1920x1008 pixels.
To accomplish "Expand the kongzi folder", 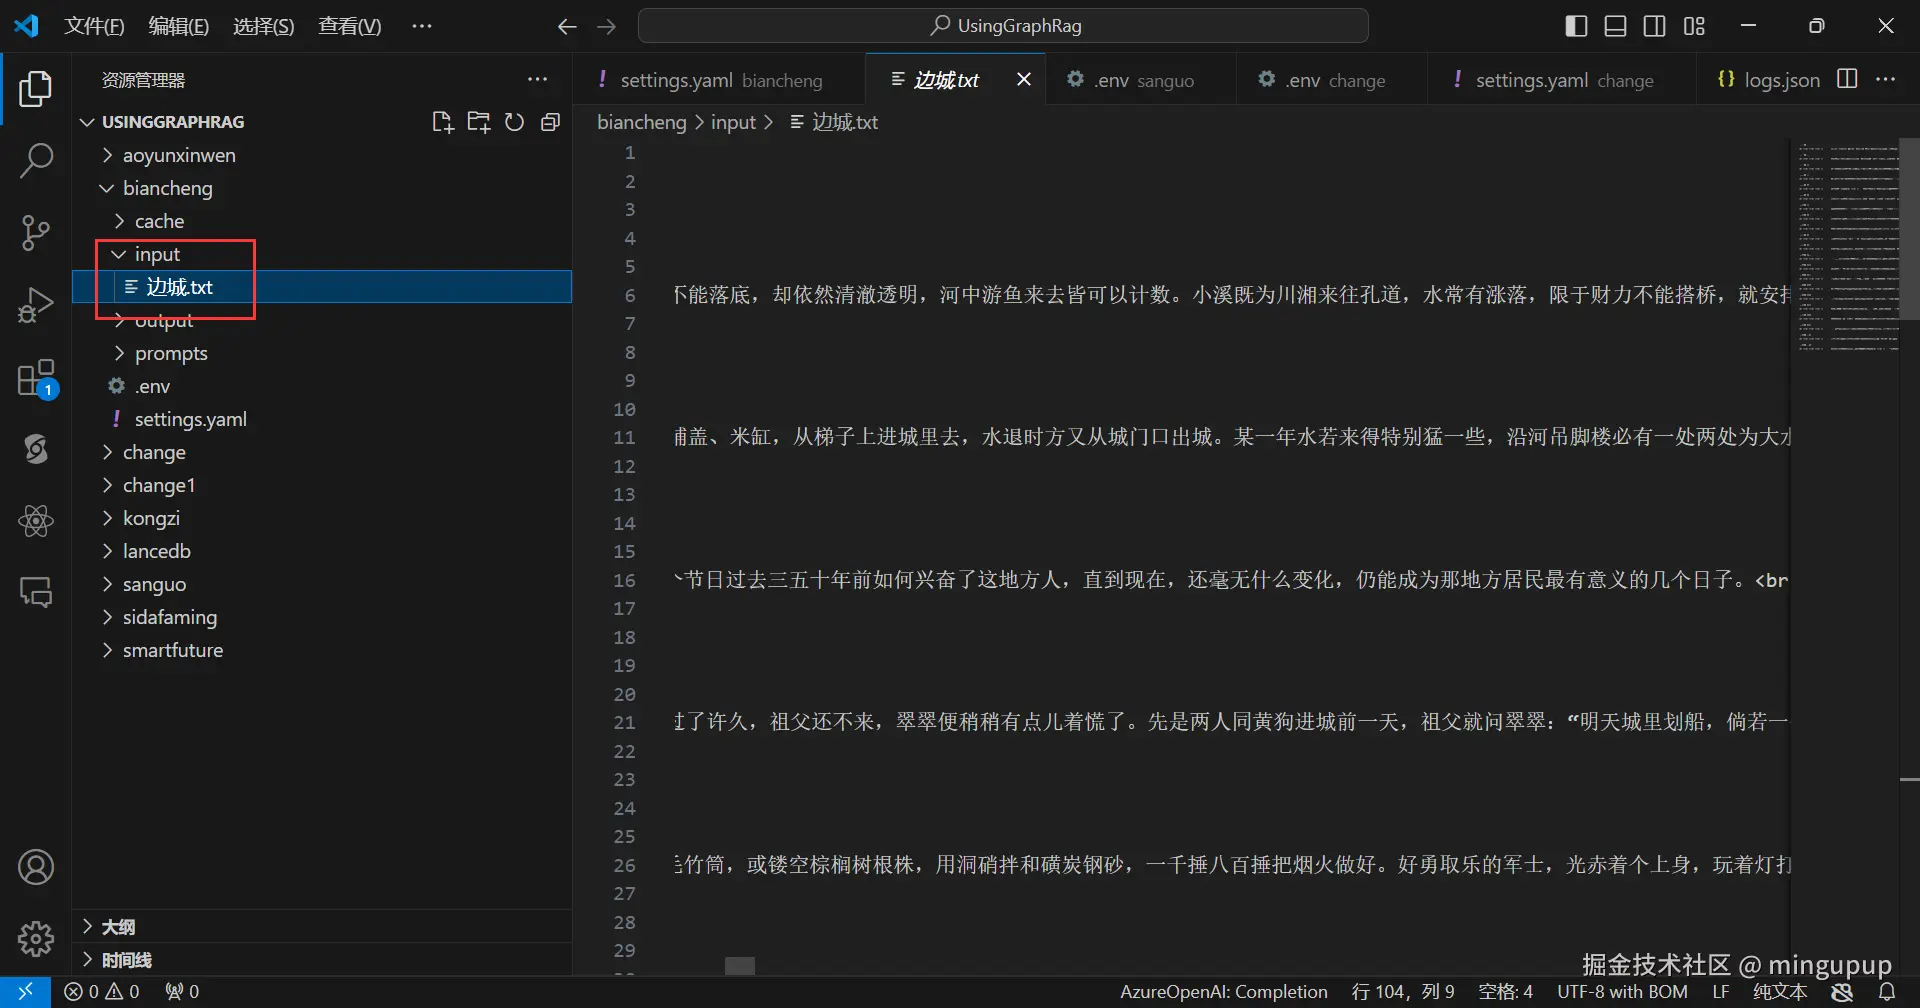I will pos(322,518).
